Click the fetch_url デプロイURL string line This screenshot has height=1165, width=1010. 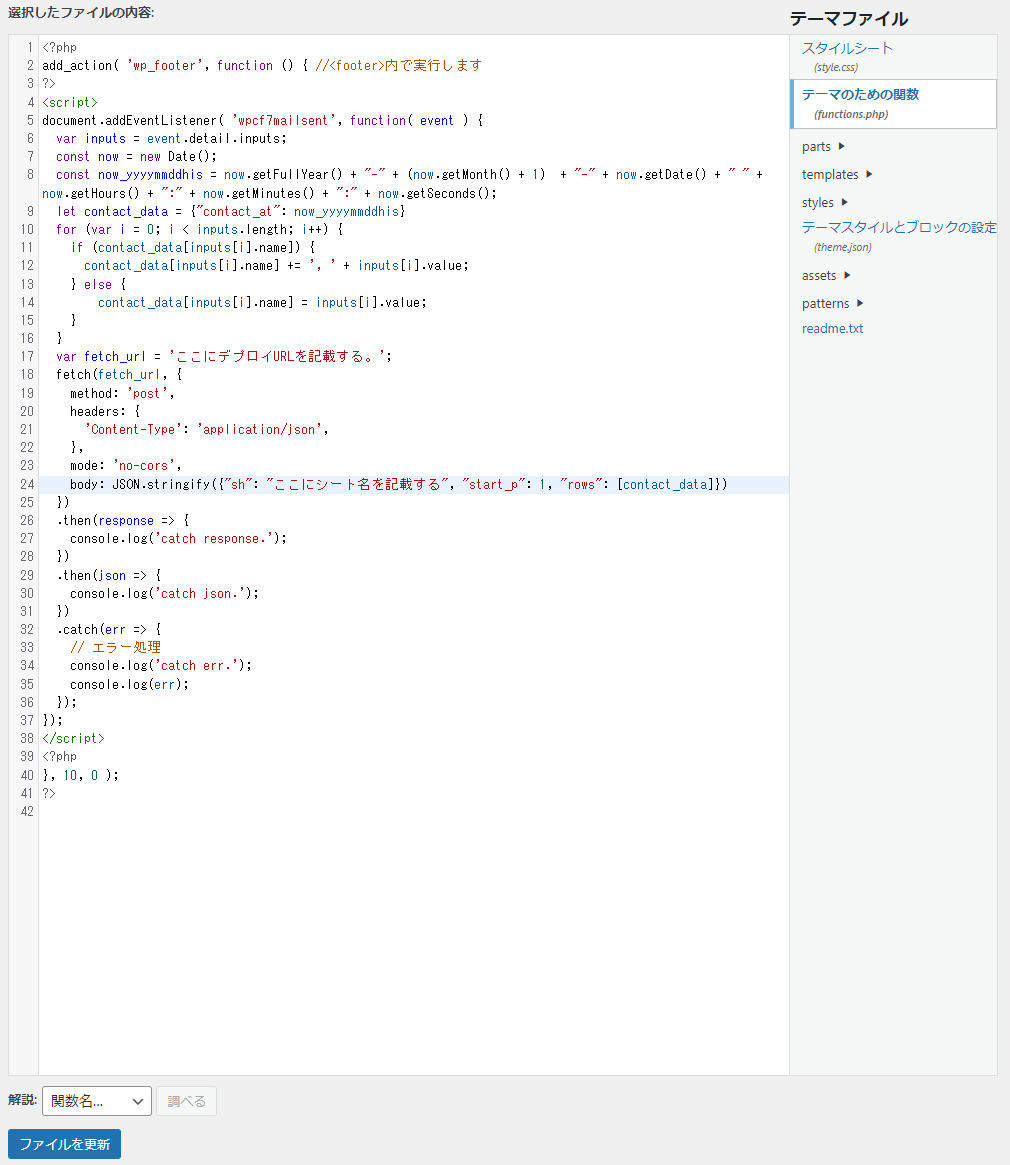tap(224, 357)
